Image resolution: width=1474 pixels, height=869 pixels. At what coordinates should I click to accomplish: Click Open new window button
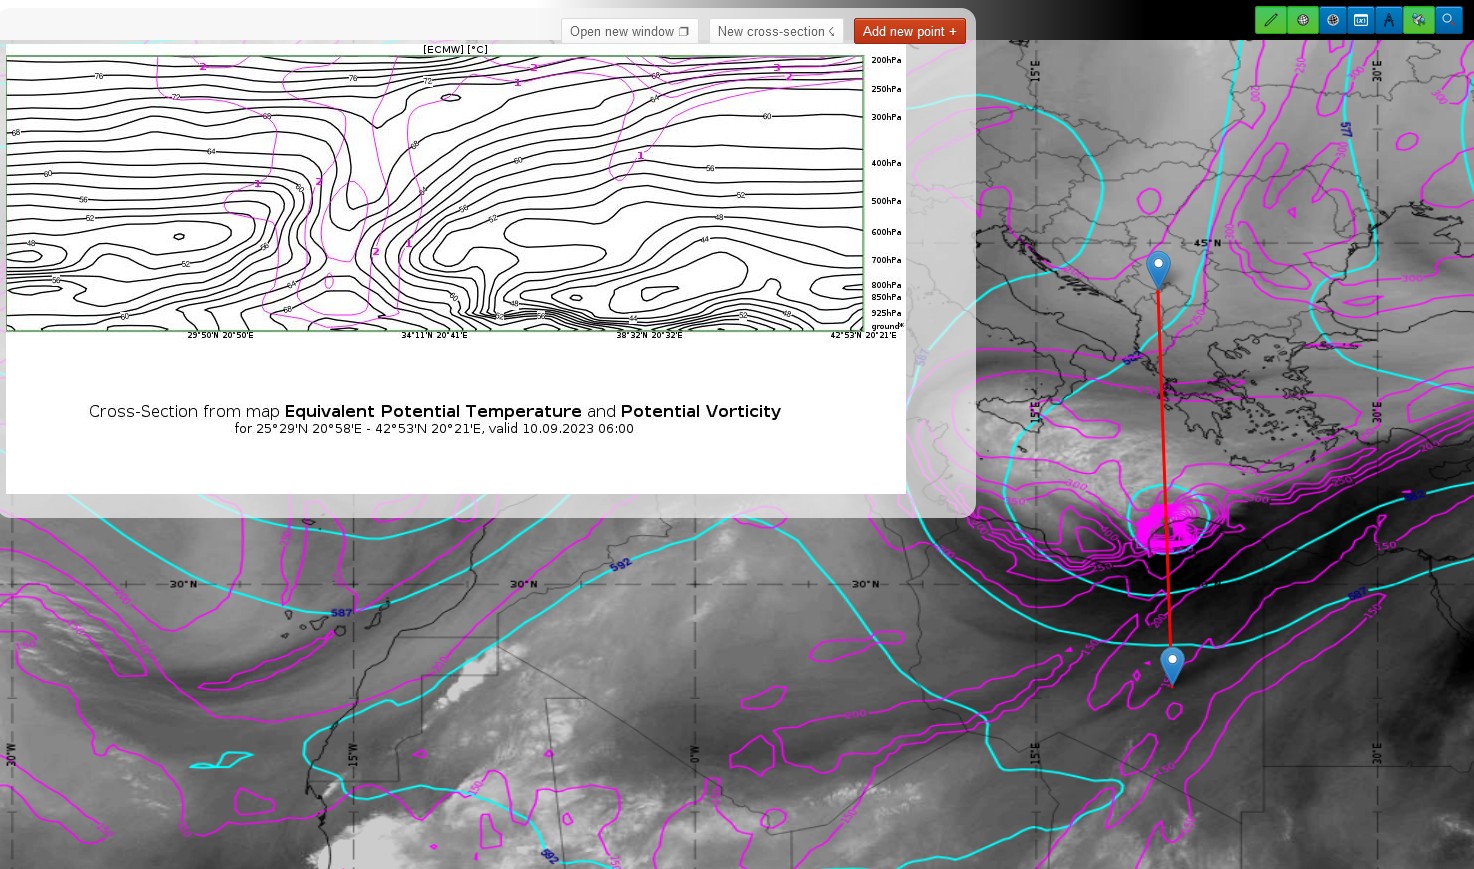629,31
